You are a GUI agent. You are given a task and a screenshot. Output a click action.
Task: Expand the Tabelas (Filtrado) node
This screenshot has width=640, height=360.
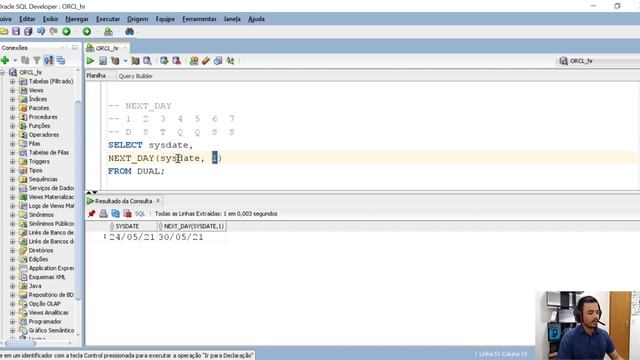[12, 81]
